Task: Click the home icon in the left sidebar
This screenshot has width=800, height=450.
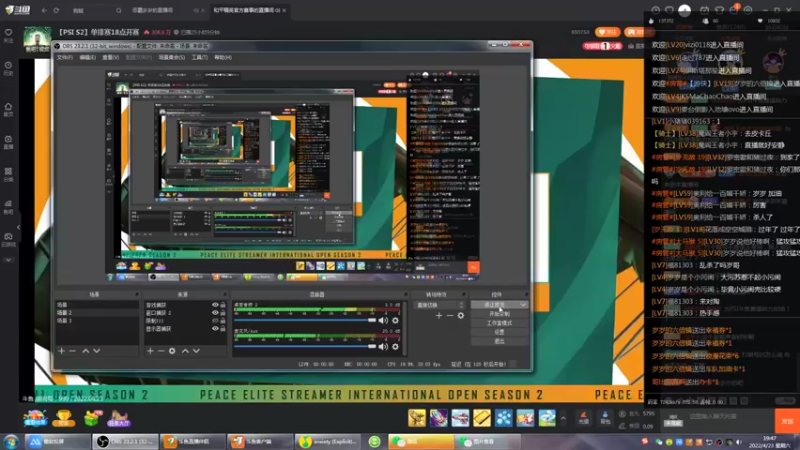Action: point(8,109)
